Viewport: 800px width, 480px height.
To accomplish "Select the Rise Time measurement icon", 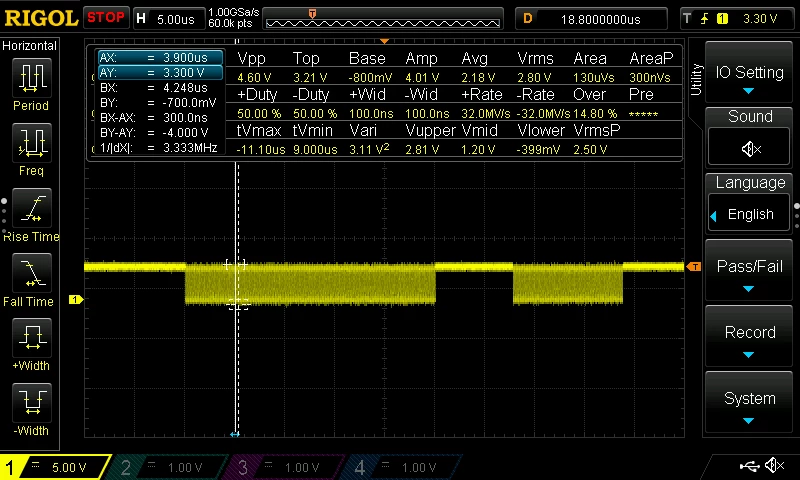I will pyautogui.click(x=32, y=208).
